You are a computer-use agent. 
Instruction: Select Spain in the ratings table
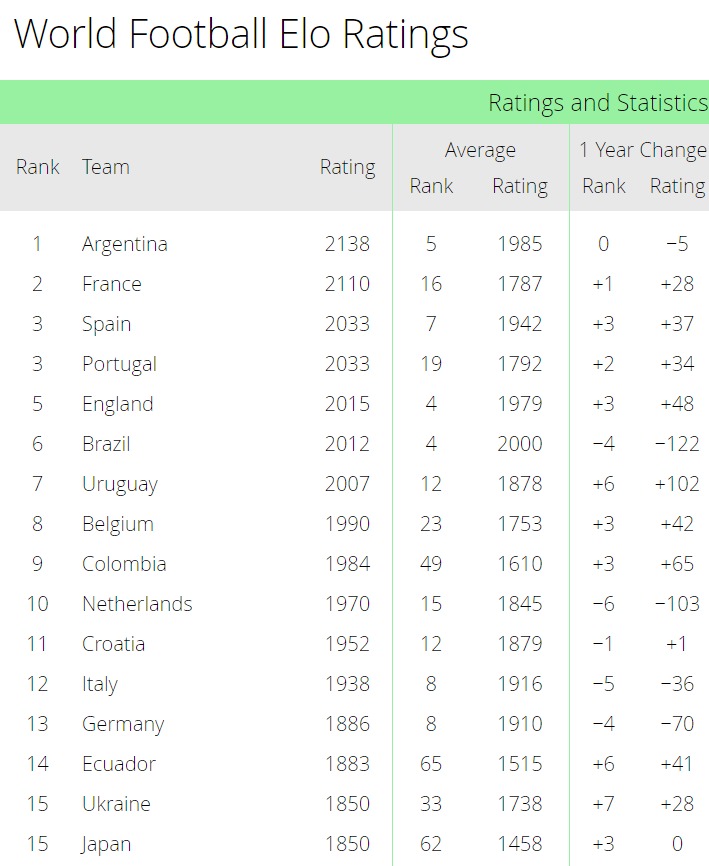coord(106,324)
